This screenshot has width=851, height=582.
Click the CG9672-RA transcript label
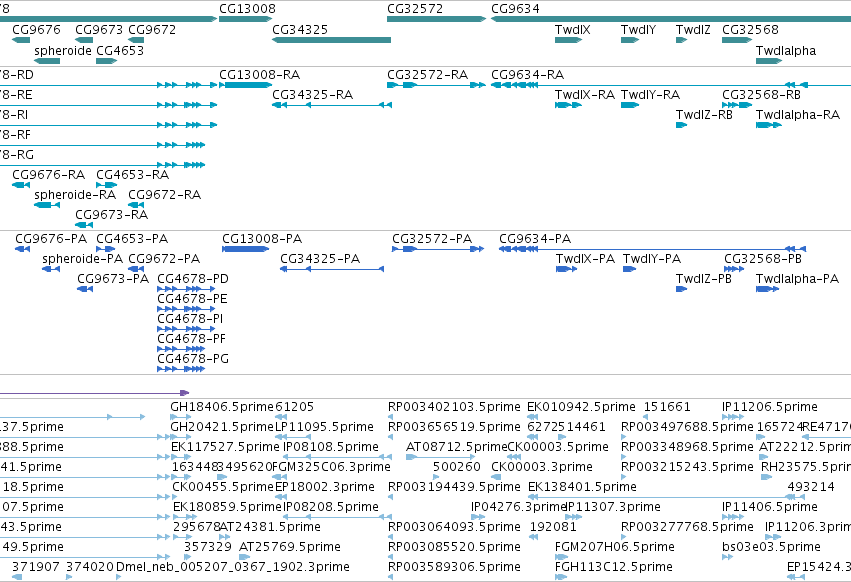coord(164,194)
